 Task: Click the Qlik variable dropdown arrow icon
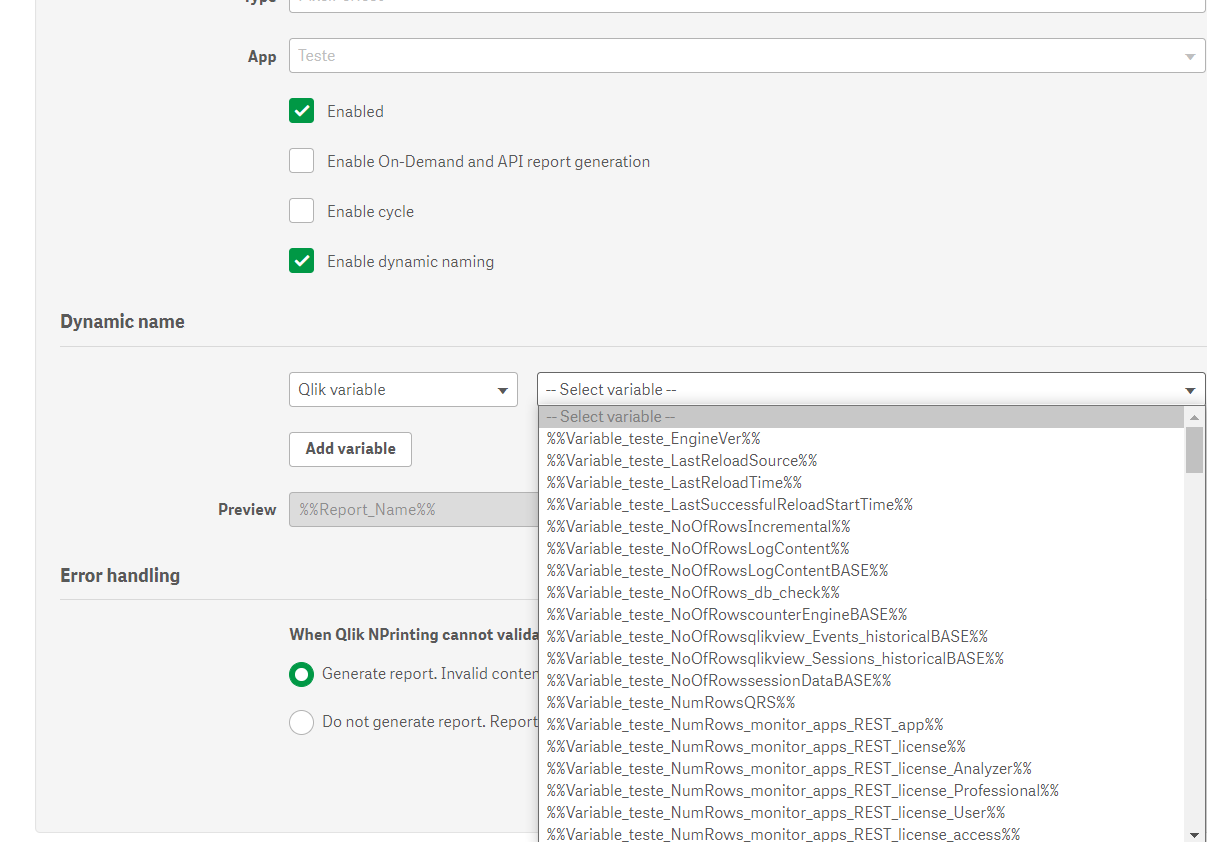[x=504, y=389]
